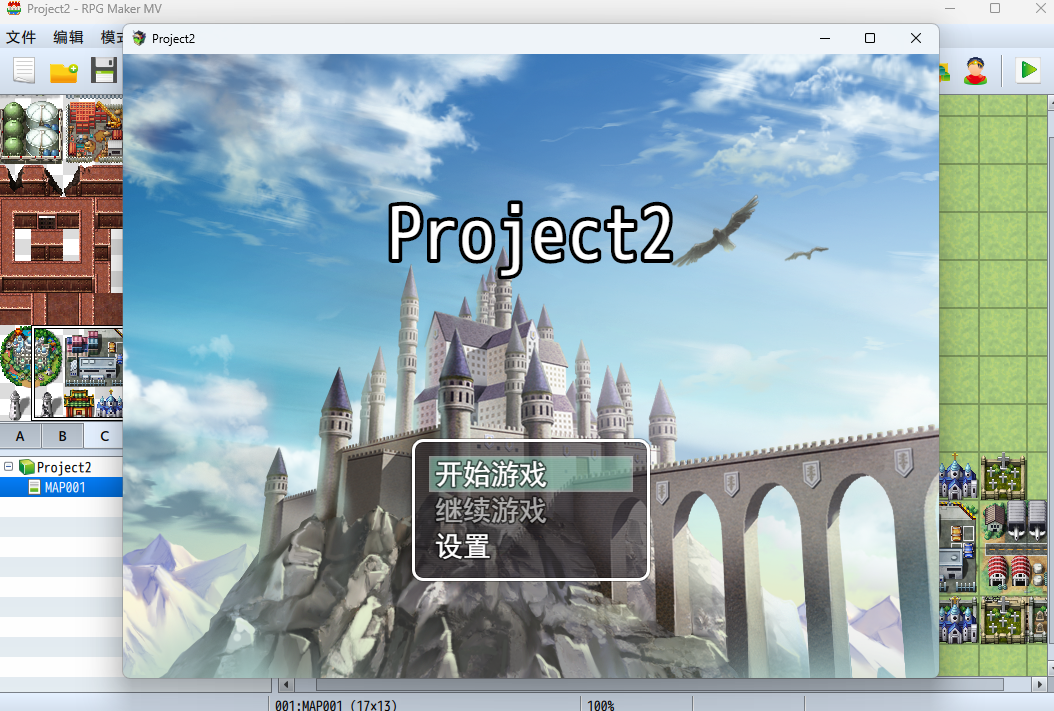The width and height of the screenshot is (1054, 711).
Task: Open the Character Generator icon
Action: click(975, 70)
